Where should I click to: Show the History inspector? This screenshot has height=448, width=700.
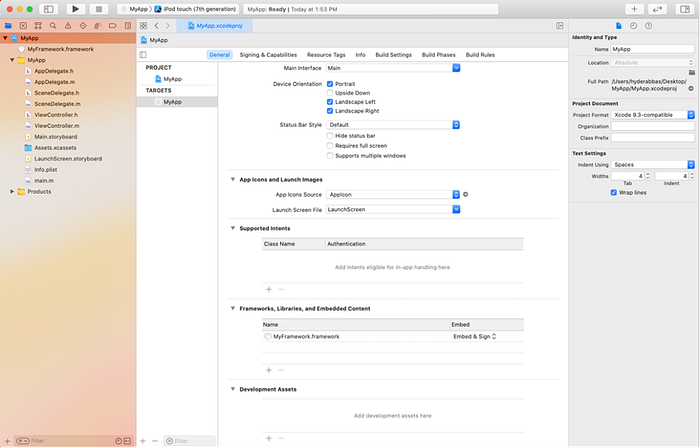633,26
